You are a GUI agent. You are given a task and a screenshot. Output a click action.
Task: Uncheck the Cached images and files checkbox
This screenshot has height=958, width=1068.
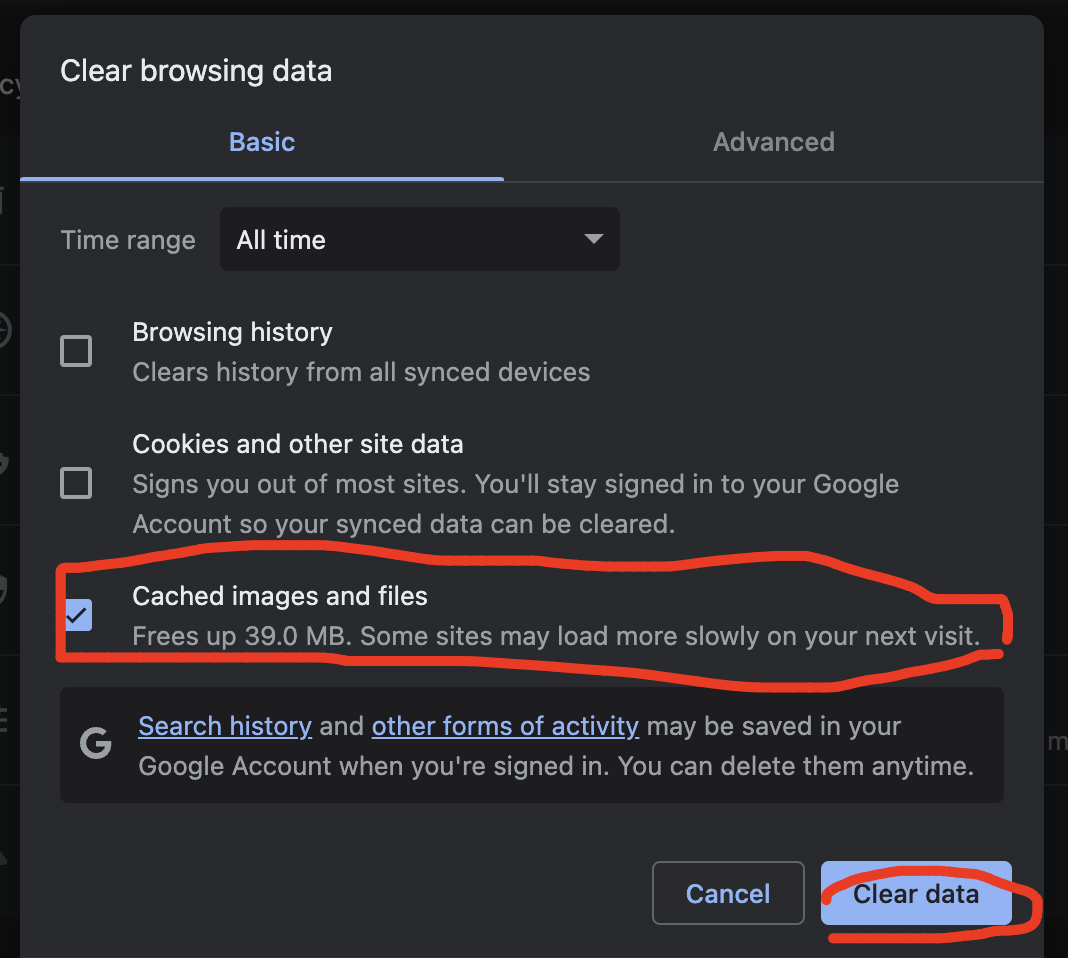pos(78,615)
